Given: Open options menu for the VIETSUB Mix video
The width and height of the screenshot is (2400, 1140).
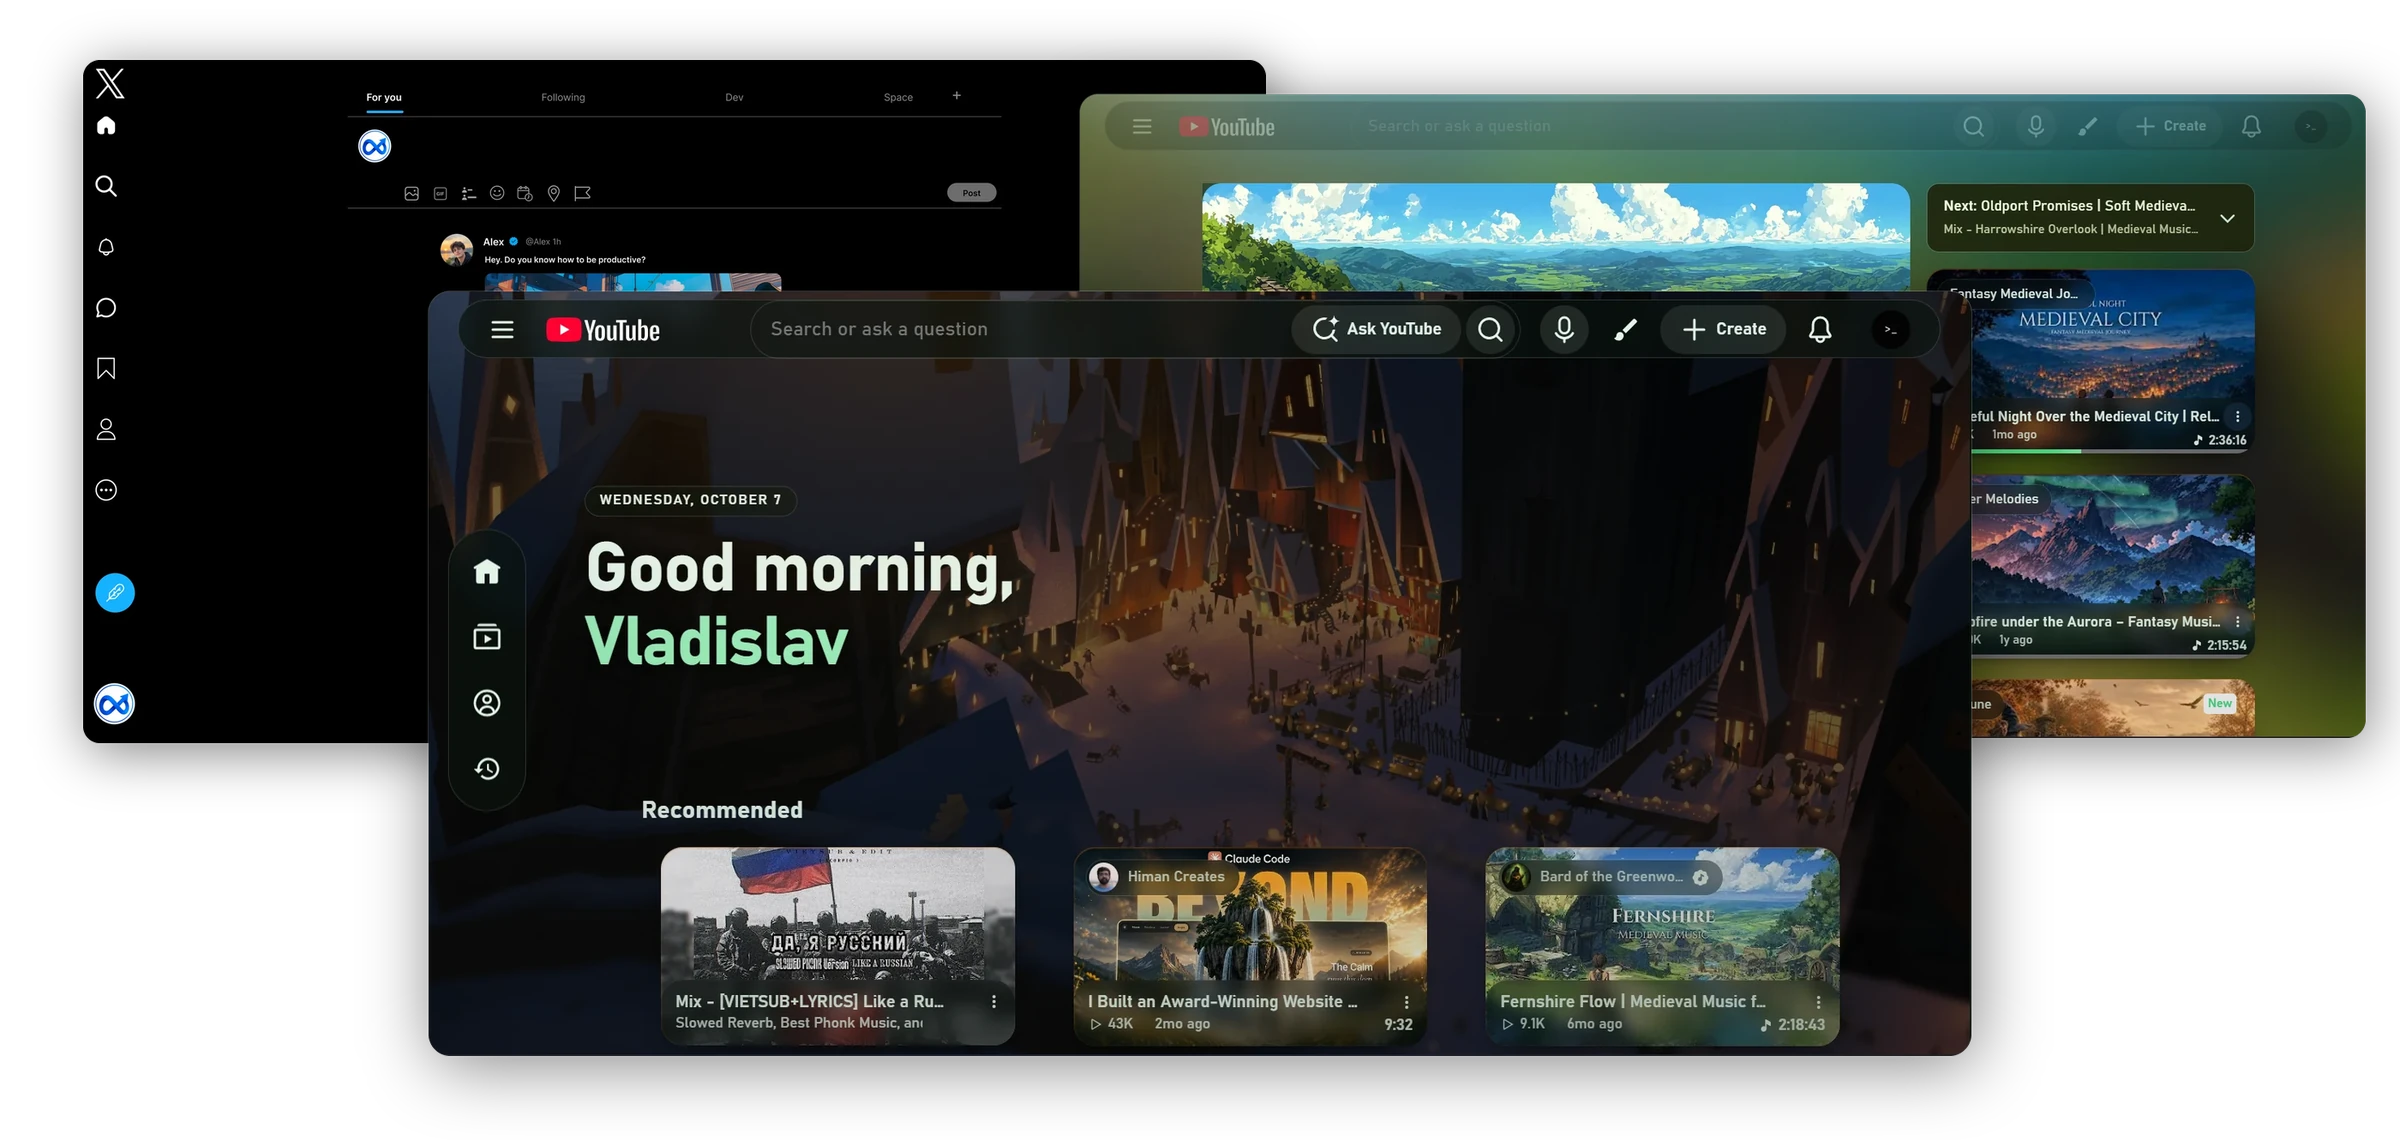Looking at the screenshot, I should coord(994,1001).
